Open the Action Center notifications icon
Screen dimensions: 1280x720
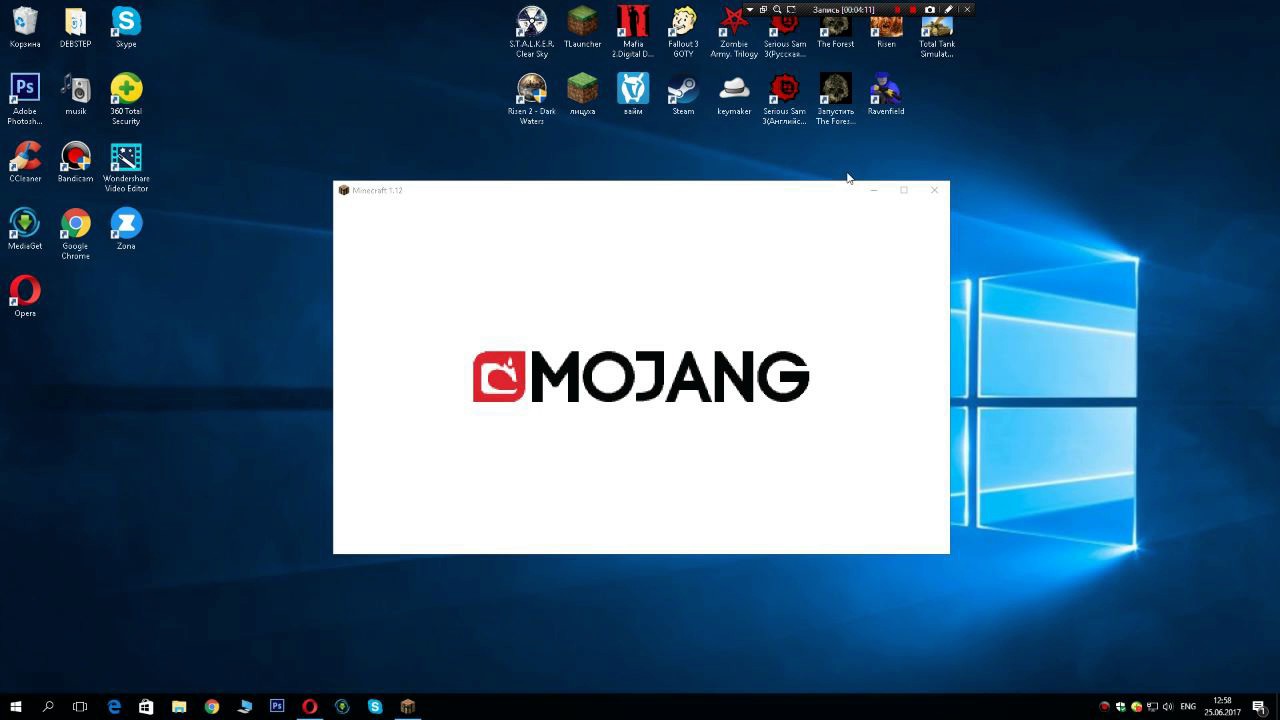pos(1260,707)
